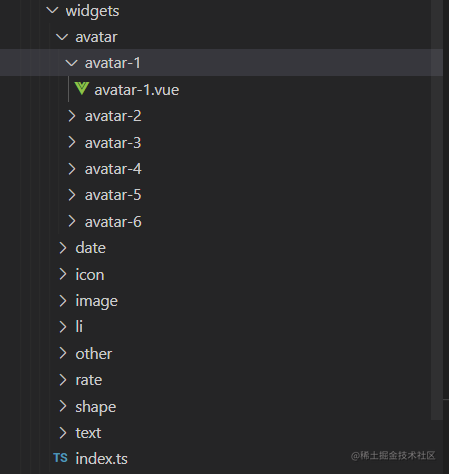This screenshot has height=474, width=449.
Task: Expand the shape folder chevron
Action: (63, 406)
